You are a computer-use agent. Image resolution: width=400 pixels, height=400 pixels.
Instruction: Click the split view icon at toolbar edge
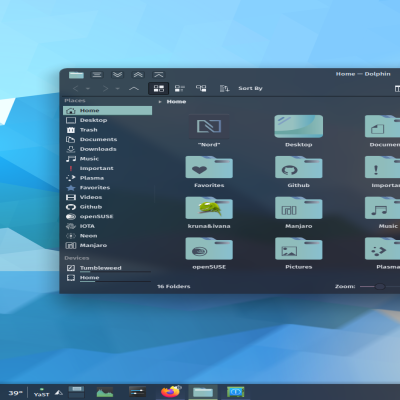tap(397, 88)
